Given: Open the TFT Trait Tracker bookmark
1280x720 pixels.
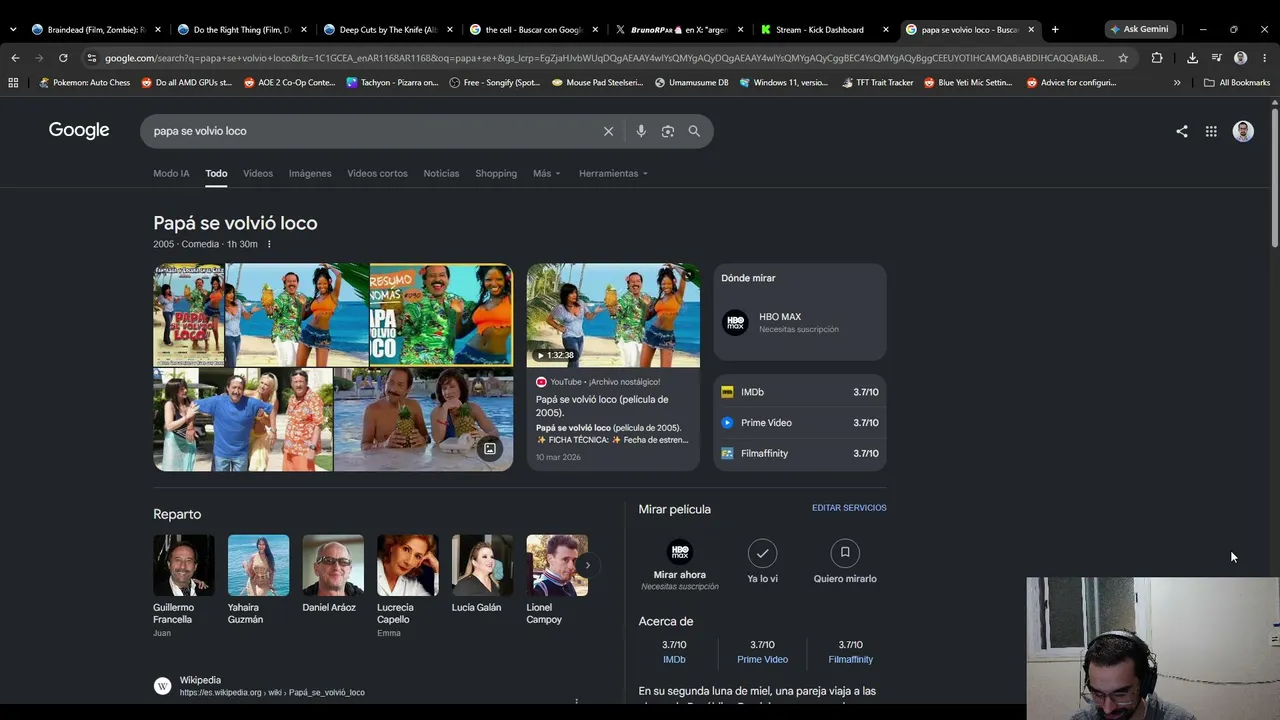Looking at the screenshot, I should coord(877,83).
